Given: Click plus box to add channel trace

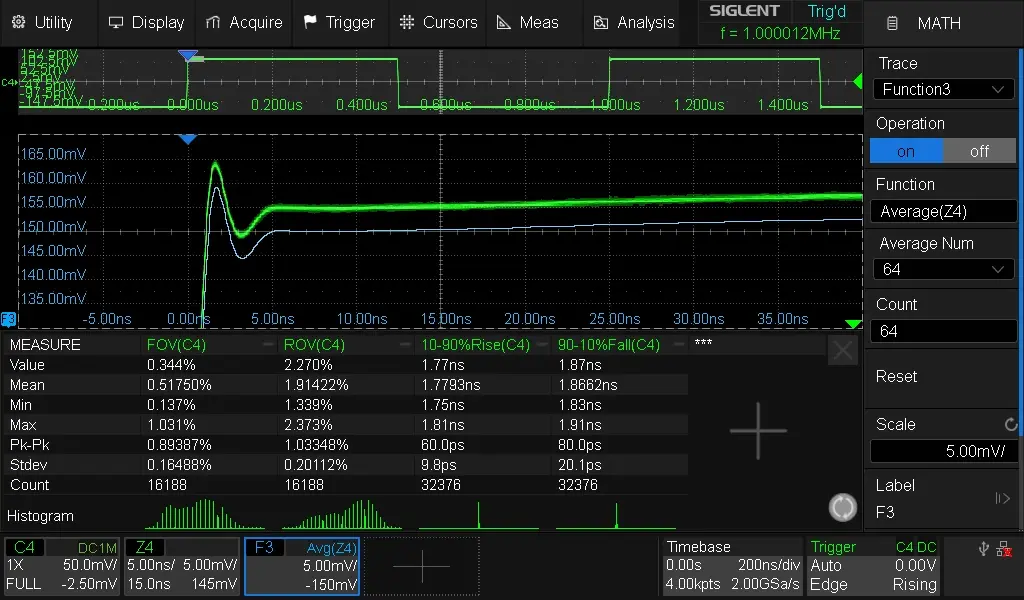Looking at the screenshot, I should (x=421, y=566).
